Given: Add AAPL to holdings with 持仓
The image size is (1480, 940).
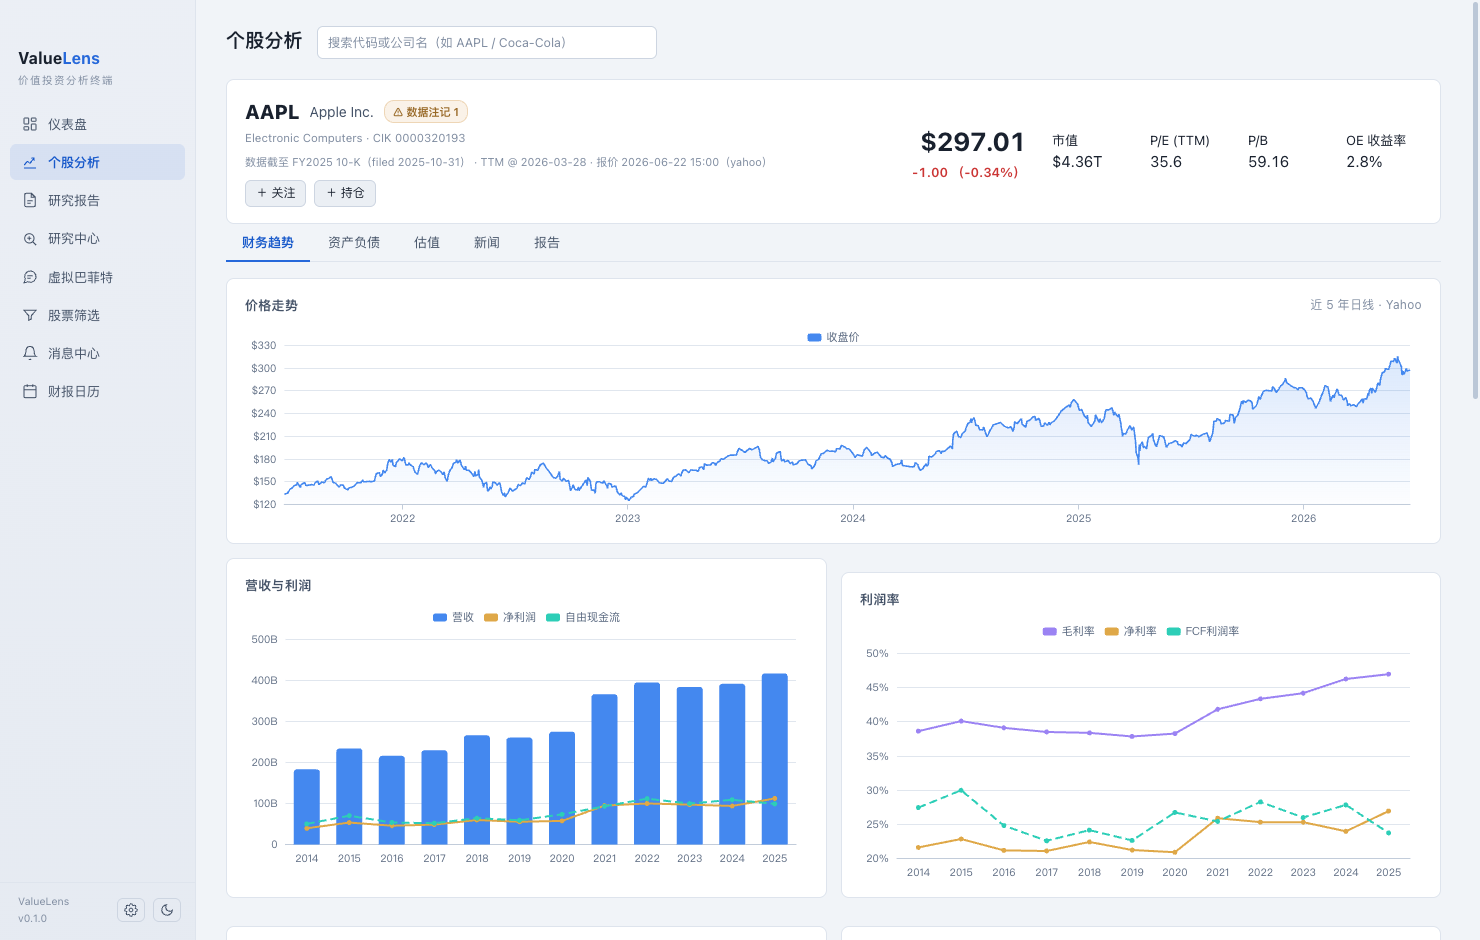Looking at the screenshot, I should tap(345, 193).
